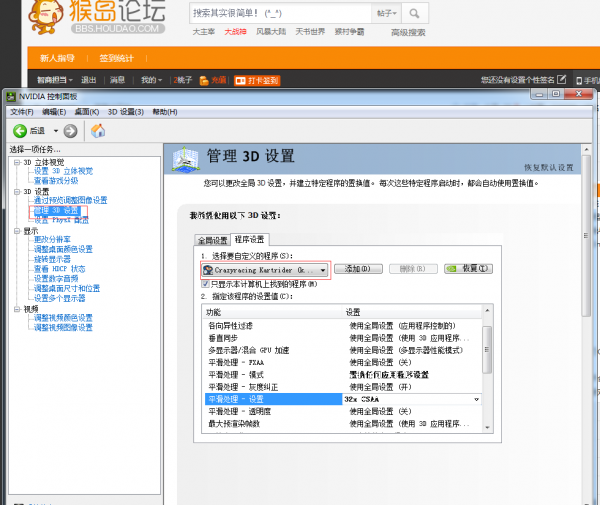
Task: Switch to the 全局设置 tab
Action: tap(212, 240)
